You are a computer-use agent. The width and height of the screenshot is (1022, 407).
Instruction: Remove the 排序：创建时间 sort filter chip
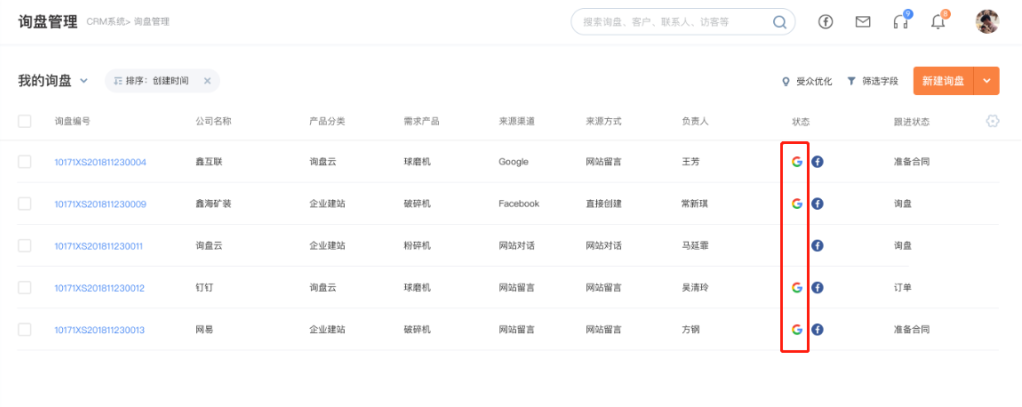click(207, 81)
